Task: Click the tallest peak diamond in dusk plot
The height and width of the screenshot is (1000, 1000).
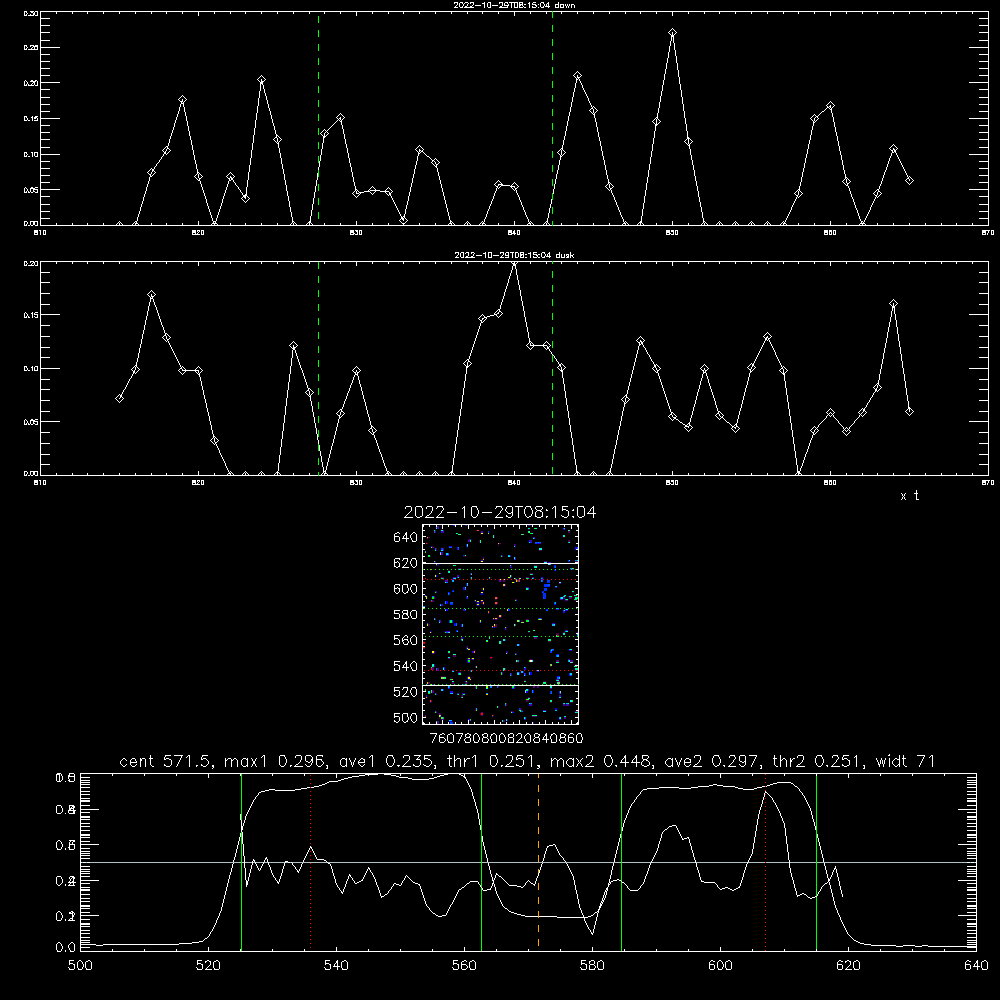Action: click(515, 264)
